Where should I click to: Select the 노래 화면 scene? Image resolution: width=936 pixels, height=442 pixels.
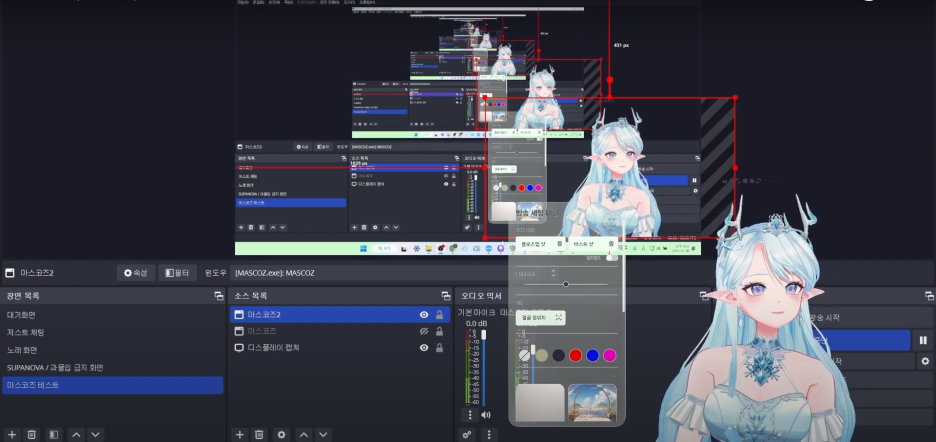(113, 350)
